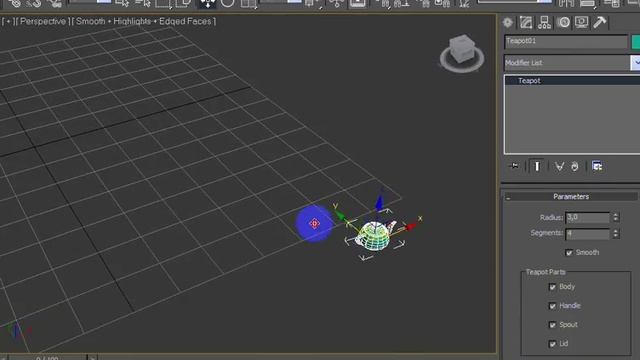Toggle Select and Manipulate tool
Screen dimensions: 640x360
[x=336, y=4]
